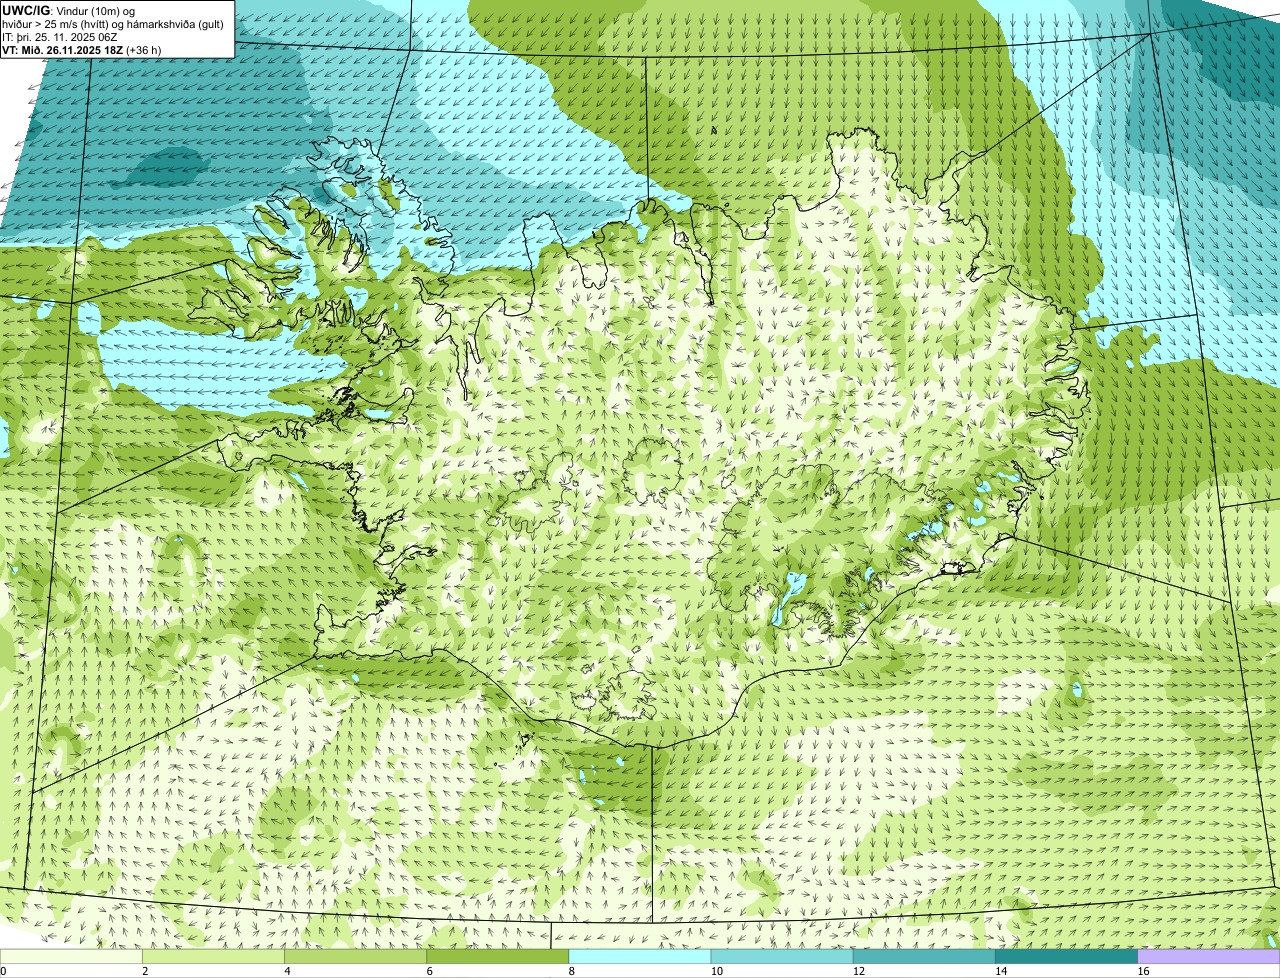Click the 10–12 m/s legend color segment
Screen dimensions: 1280x978
click(782, 957)
